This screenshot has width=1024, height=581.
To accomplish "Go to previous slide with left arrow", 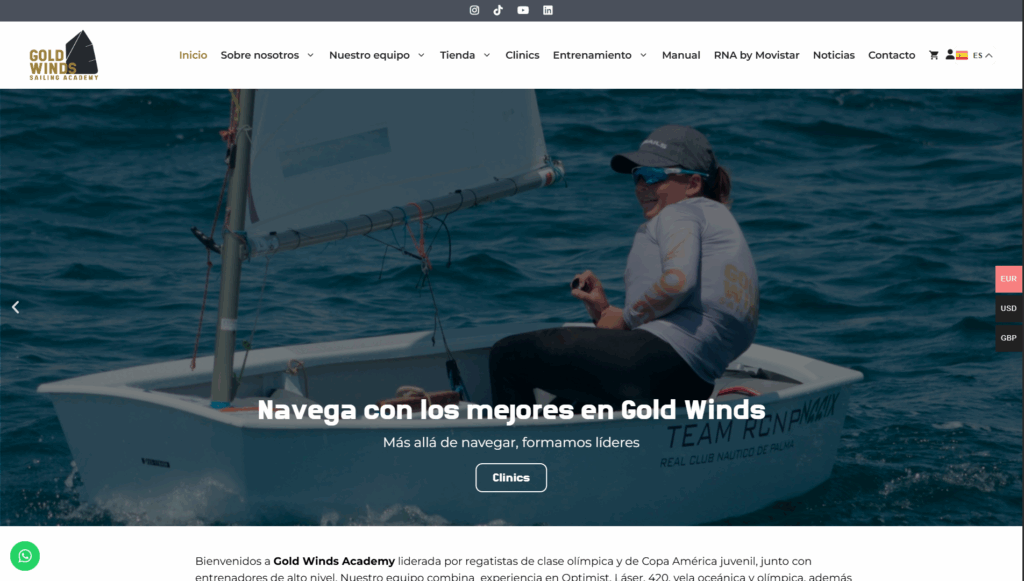I will click(15, 307).
